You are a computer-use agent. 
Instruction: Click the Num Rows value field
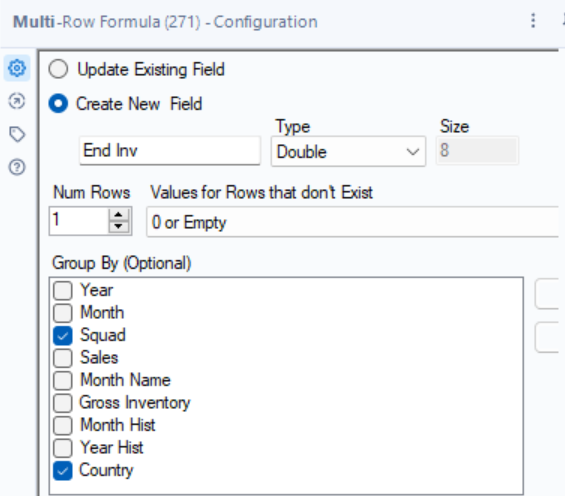[x=79, y=220]
